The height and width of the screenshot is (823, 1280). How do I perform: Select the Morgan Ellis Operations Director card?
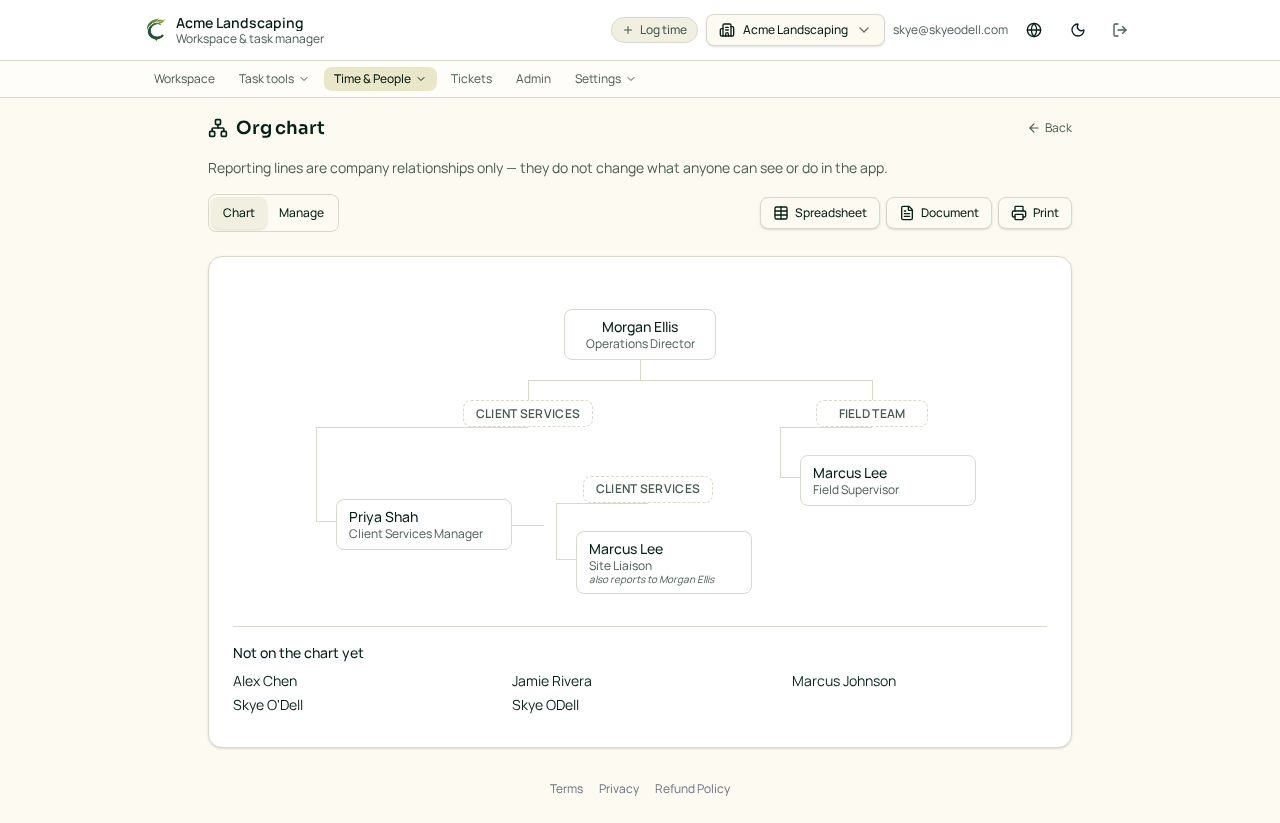[x=640, y=335]
